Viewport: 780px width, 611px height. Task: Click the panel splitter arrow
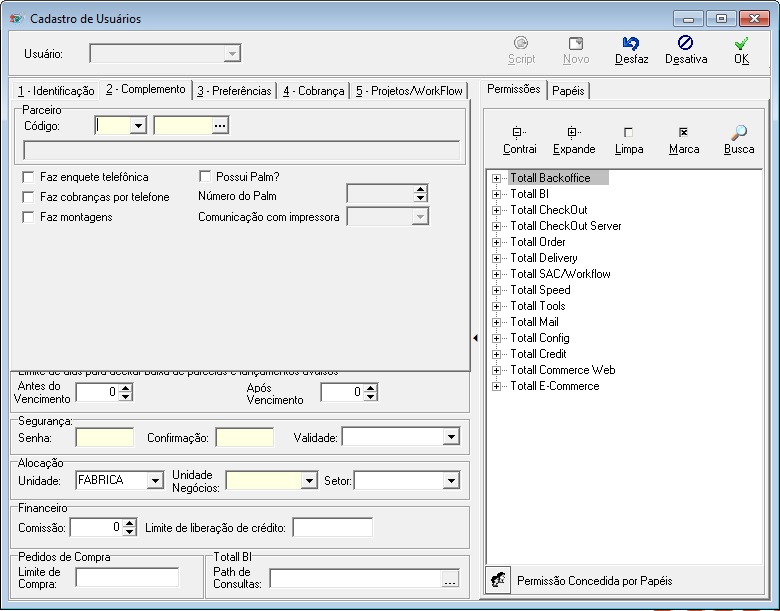[475, 338]
